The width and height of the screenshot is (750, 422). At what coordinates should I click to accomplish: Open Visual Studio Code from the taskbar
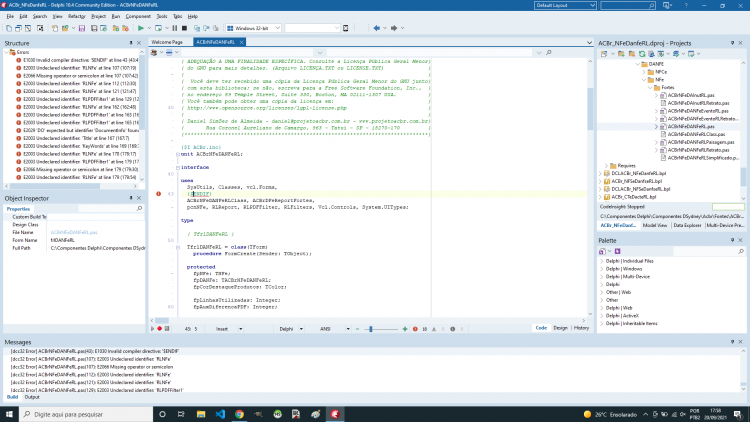(220, 414)
